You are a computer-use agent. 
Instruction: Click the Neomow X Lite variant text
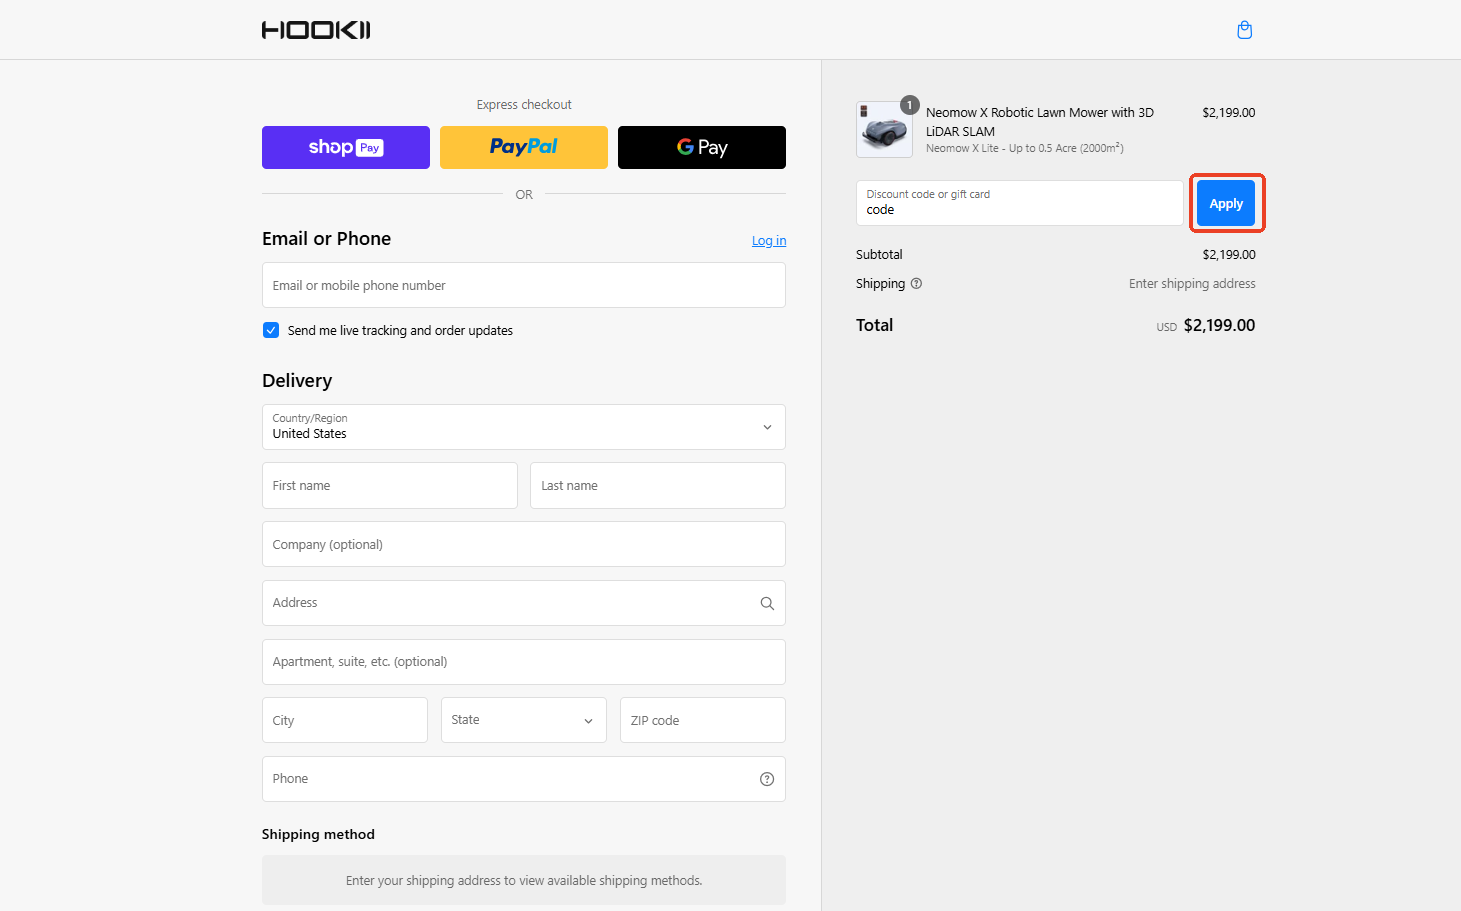tap(1025, 148)
